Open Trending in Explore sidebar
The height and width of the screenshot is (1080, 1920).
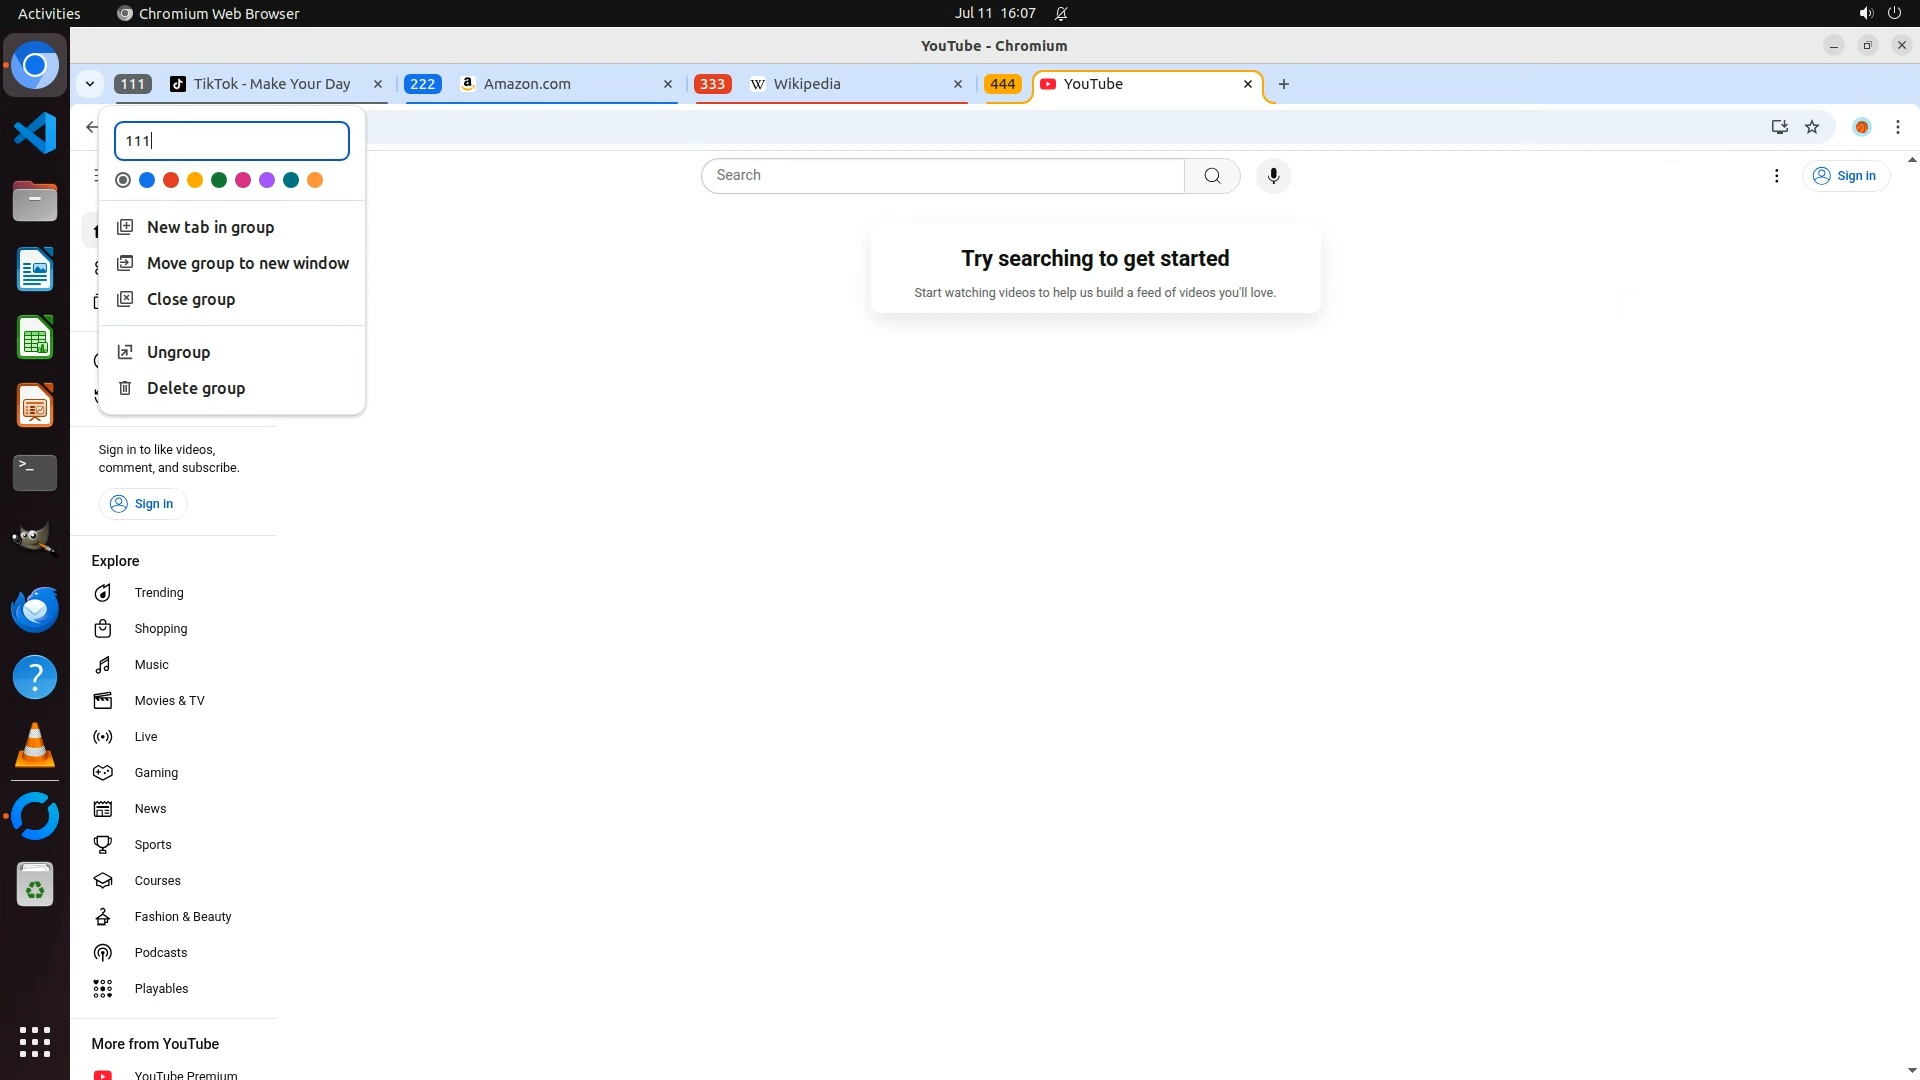[158, 593]
